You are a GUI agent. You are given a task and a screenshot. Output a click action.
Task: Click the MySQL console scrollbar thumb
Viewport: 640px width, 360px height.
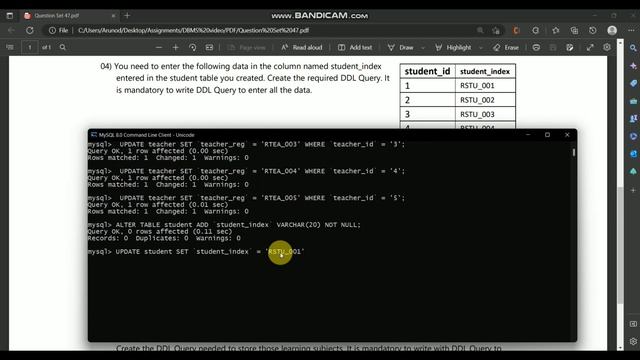[574, 152]
